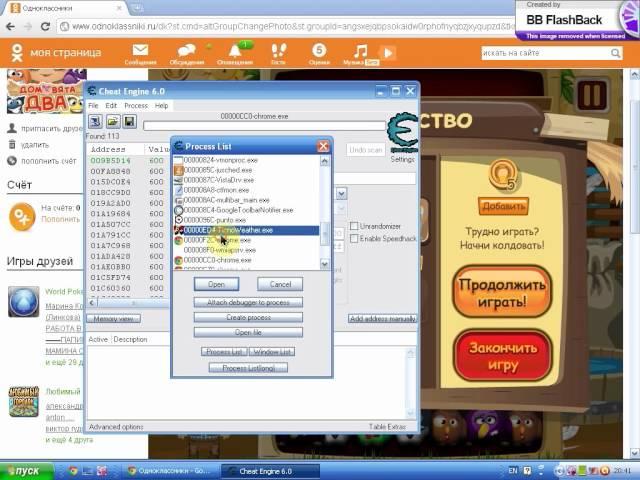Select the 00000CC0-chrome.exe process row
Viewport: 640px width, 480px height.
[x=246, y=260]
